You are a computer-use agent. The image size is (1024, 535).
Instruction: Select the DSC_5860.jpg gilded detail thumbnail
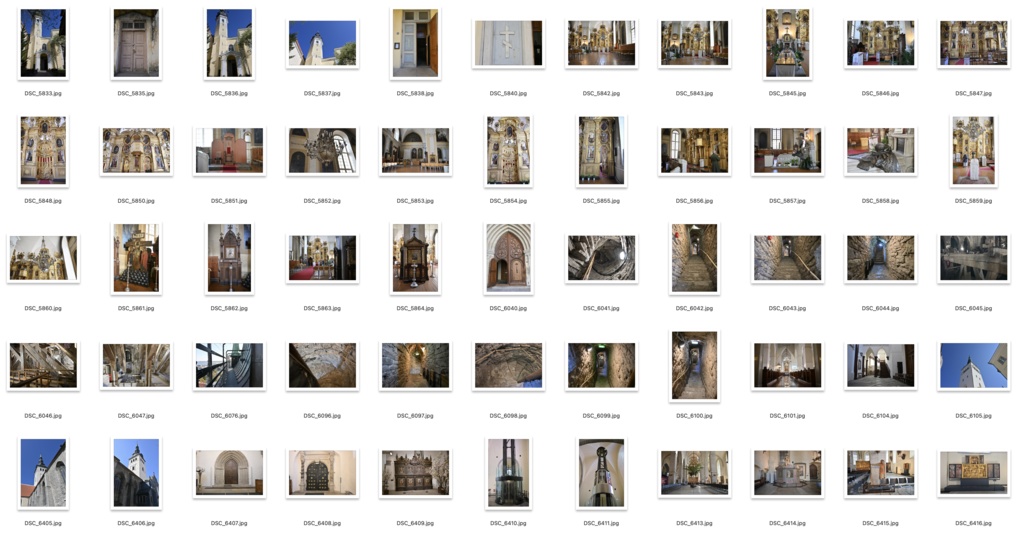click(43, 258)
